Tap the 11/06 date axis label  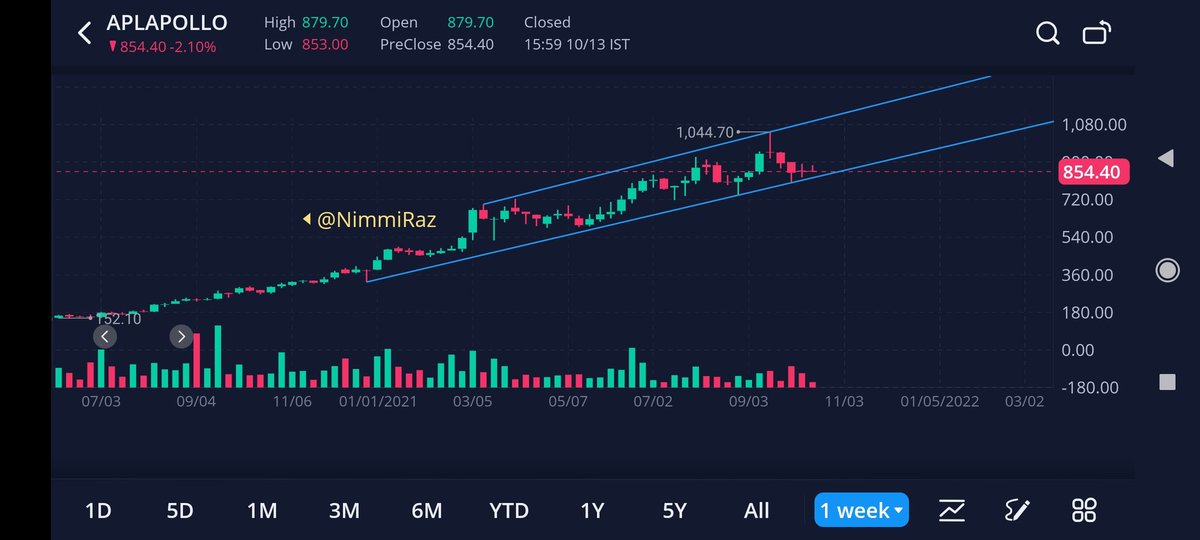(x=292, y=401)
